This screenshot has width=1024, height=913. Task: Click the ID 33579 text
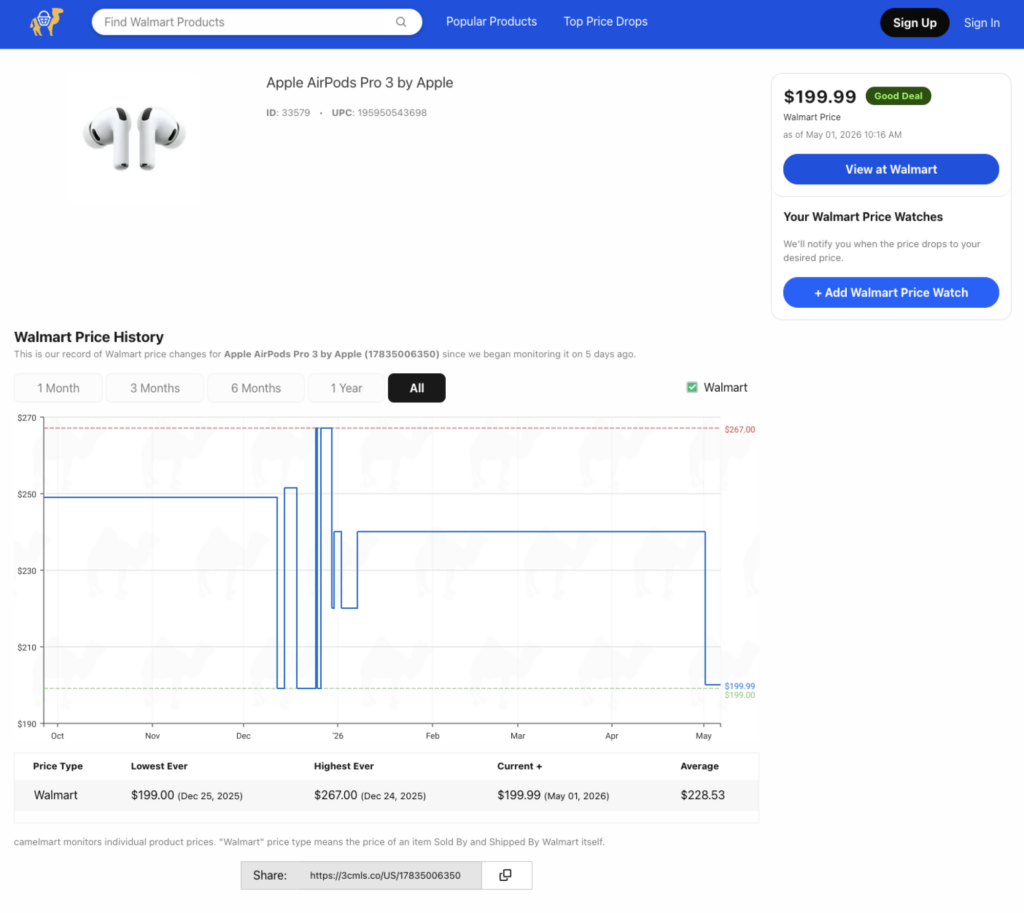[x=288, y=112]
